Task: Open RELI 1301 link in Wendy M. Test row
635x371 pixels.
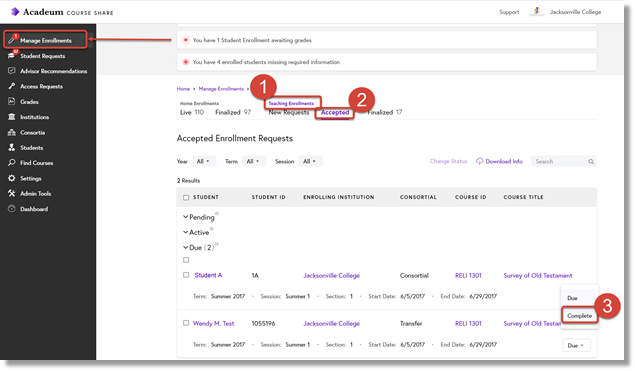Action: tap(468, 324)
